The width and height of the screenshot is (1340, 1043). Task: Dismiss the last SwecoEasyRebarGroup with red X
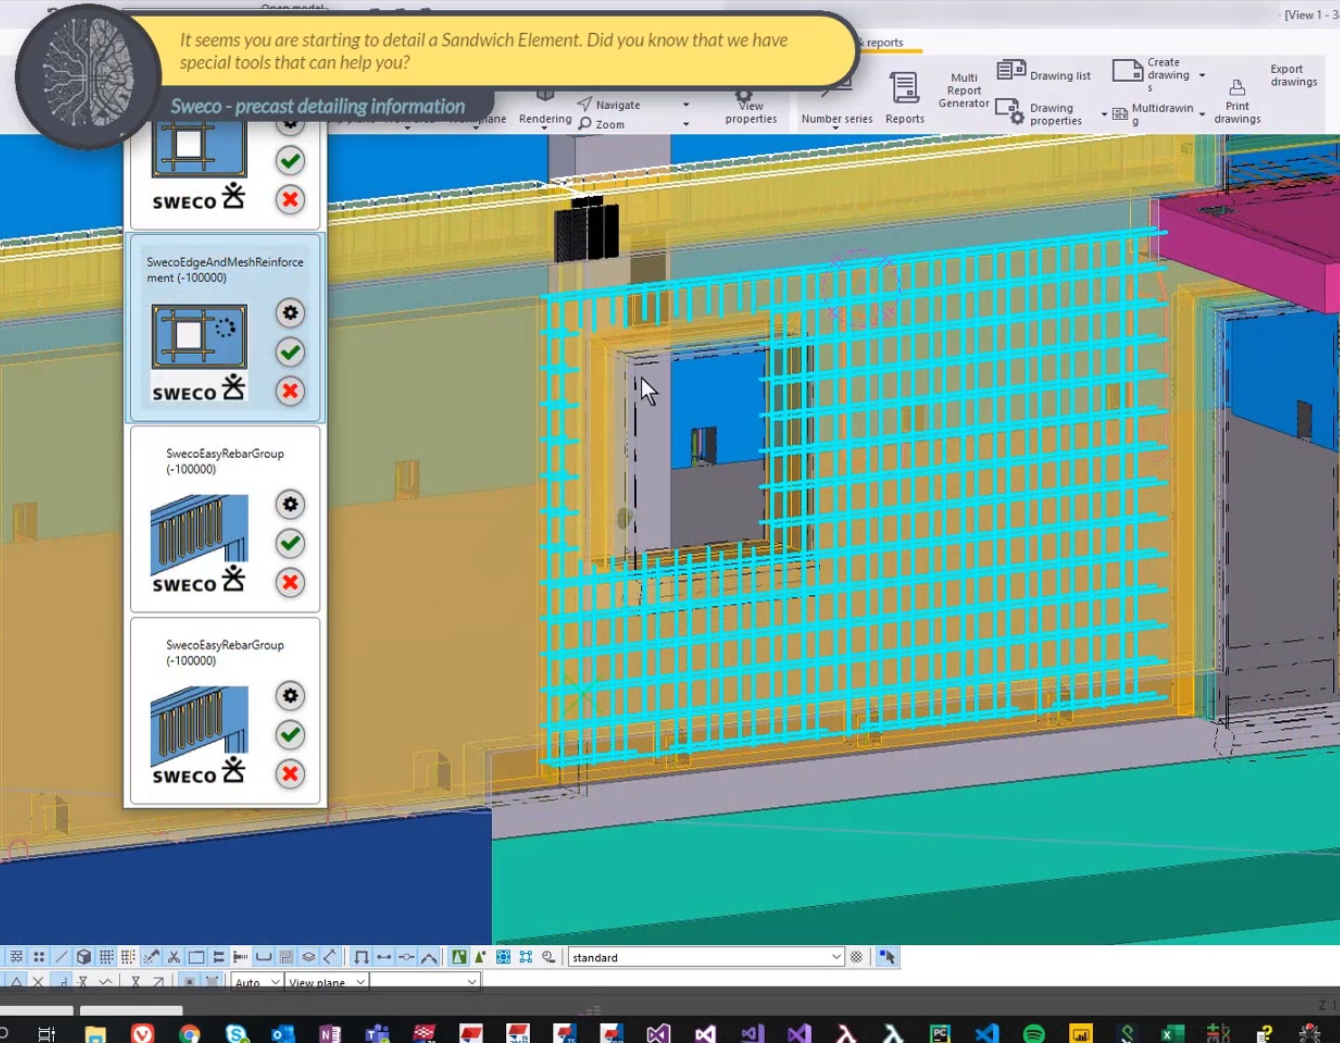(x=290, y=774)
